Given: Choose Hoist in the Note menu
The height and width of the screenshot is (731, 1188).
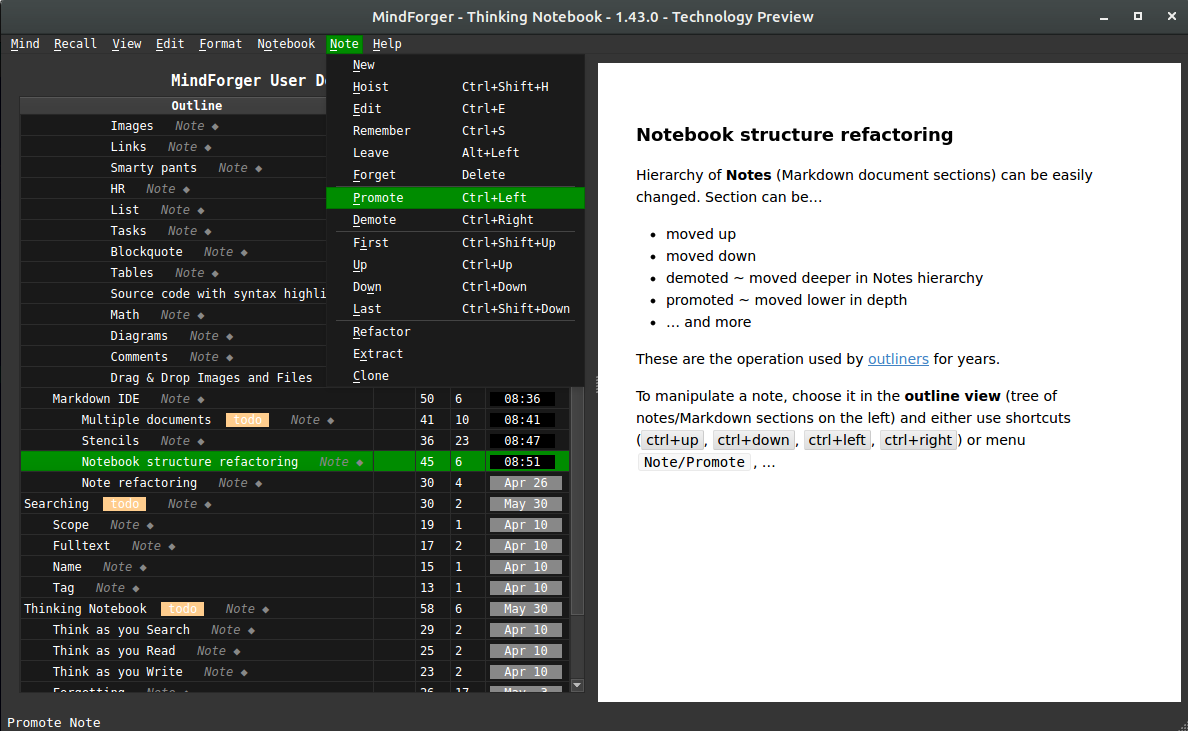Looking at the screenshot, I should pos(370,87).
